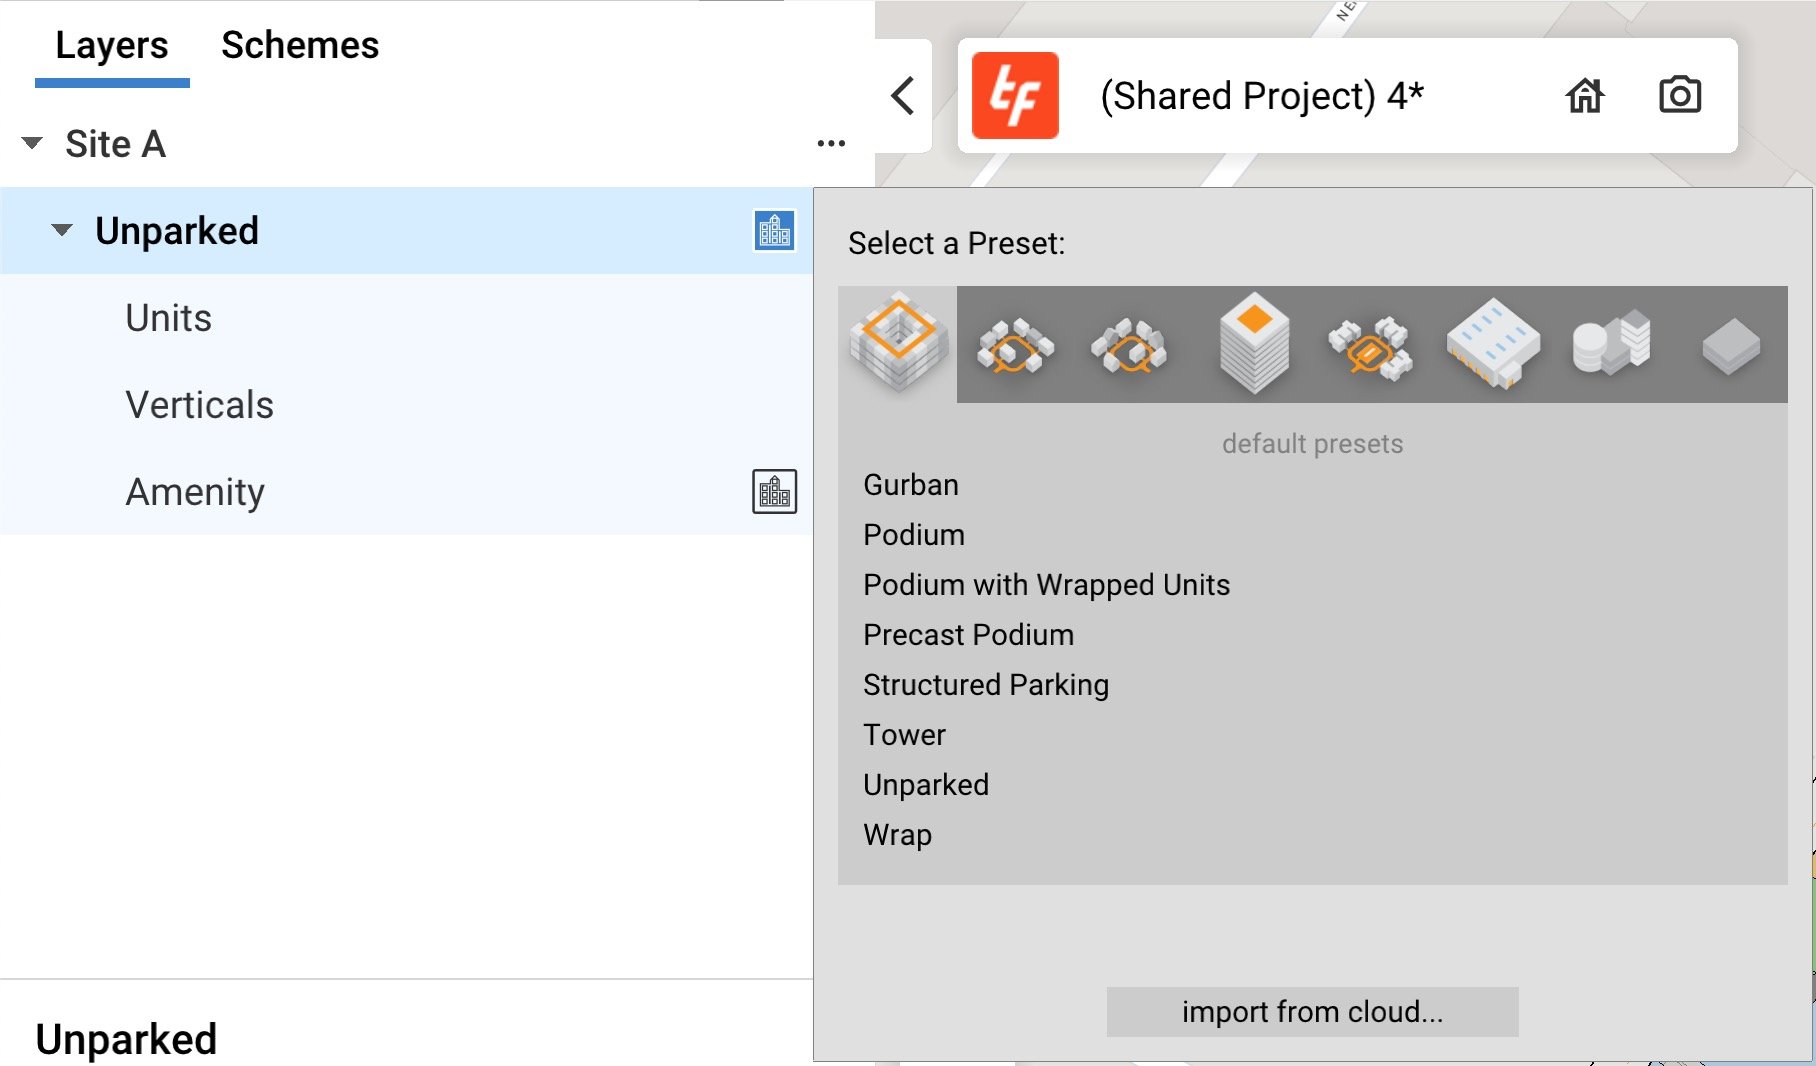The height and width of the screenshot is (1066, 1816).
Task: Switch to the Schemes tab
Action: pos(299,45)
